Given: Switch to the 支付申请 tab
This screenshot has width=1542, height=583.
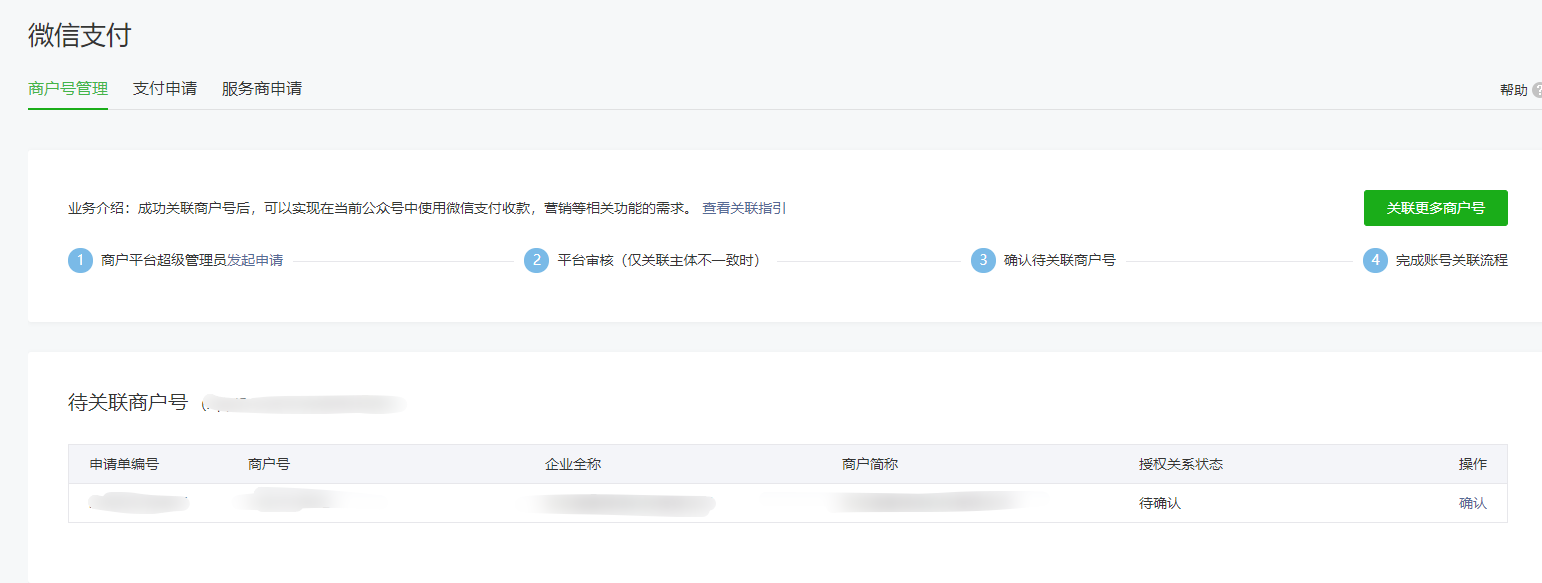Looking at the screenshot, I should coord(165,89).
